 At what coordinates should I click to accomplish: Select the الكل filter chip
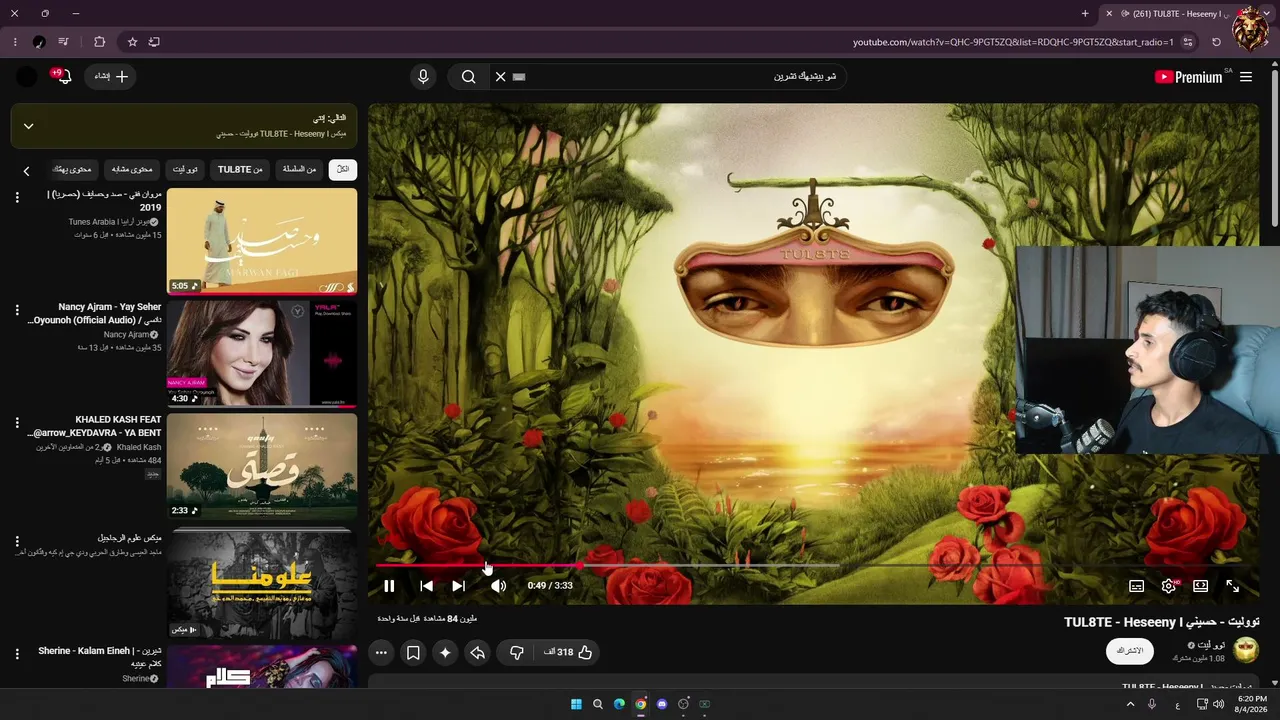pyautogui.click(x=343, y=170)
